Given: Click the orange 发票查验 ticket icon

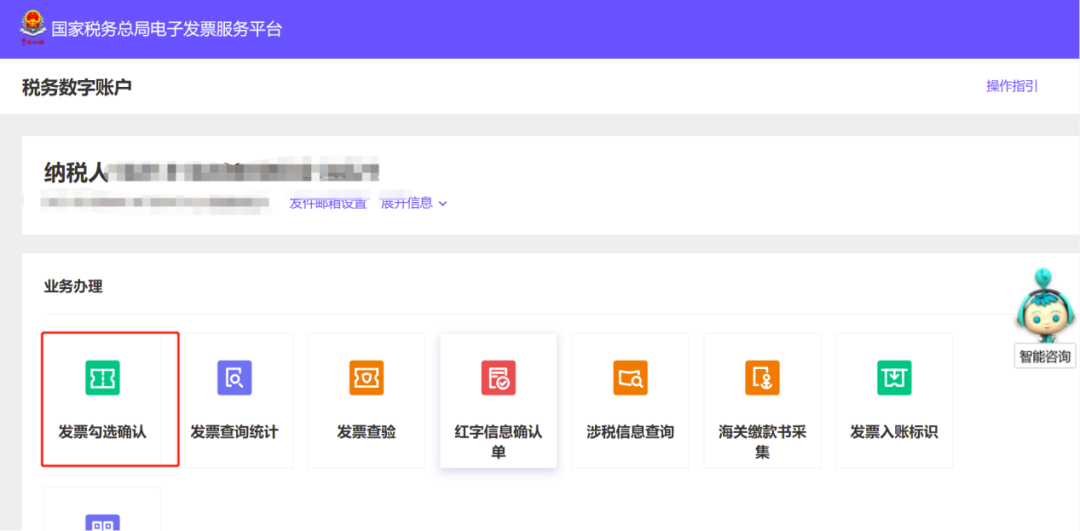Looking at the screenshot, I should coord(366,377).
